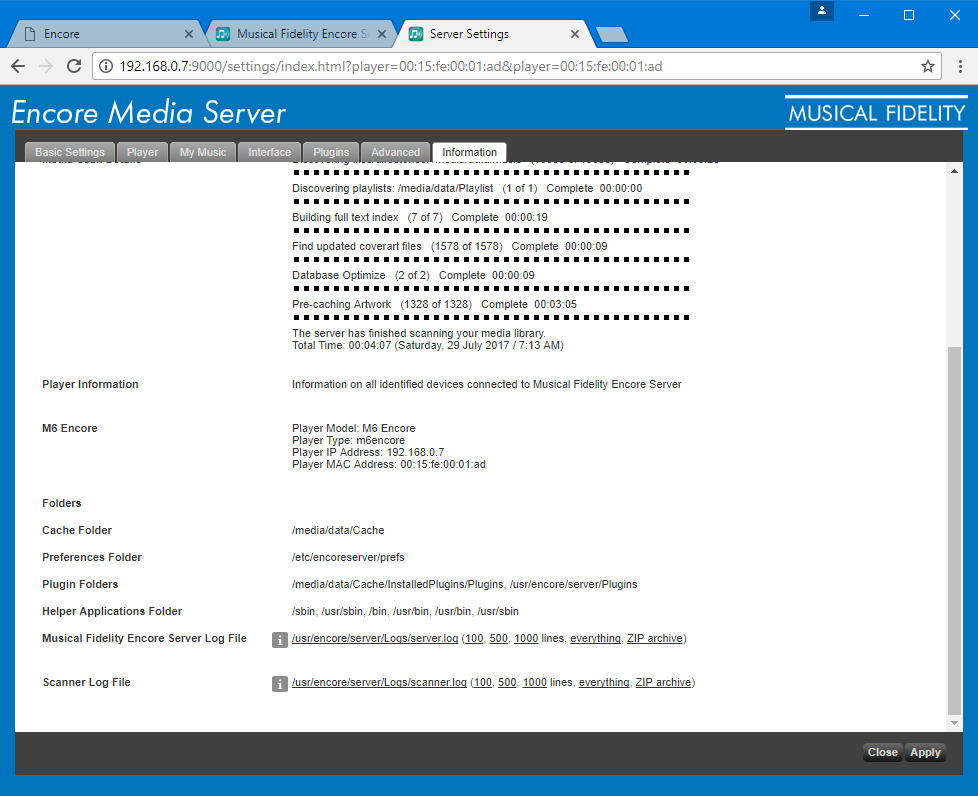View last 100 lines of scanner.log

pos(482,682)
